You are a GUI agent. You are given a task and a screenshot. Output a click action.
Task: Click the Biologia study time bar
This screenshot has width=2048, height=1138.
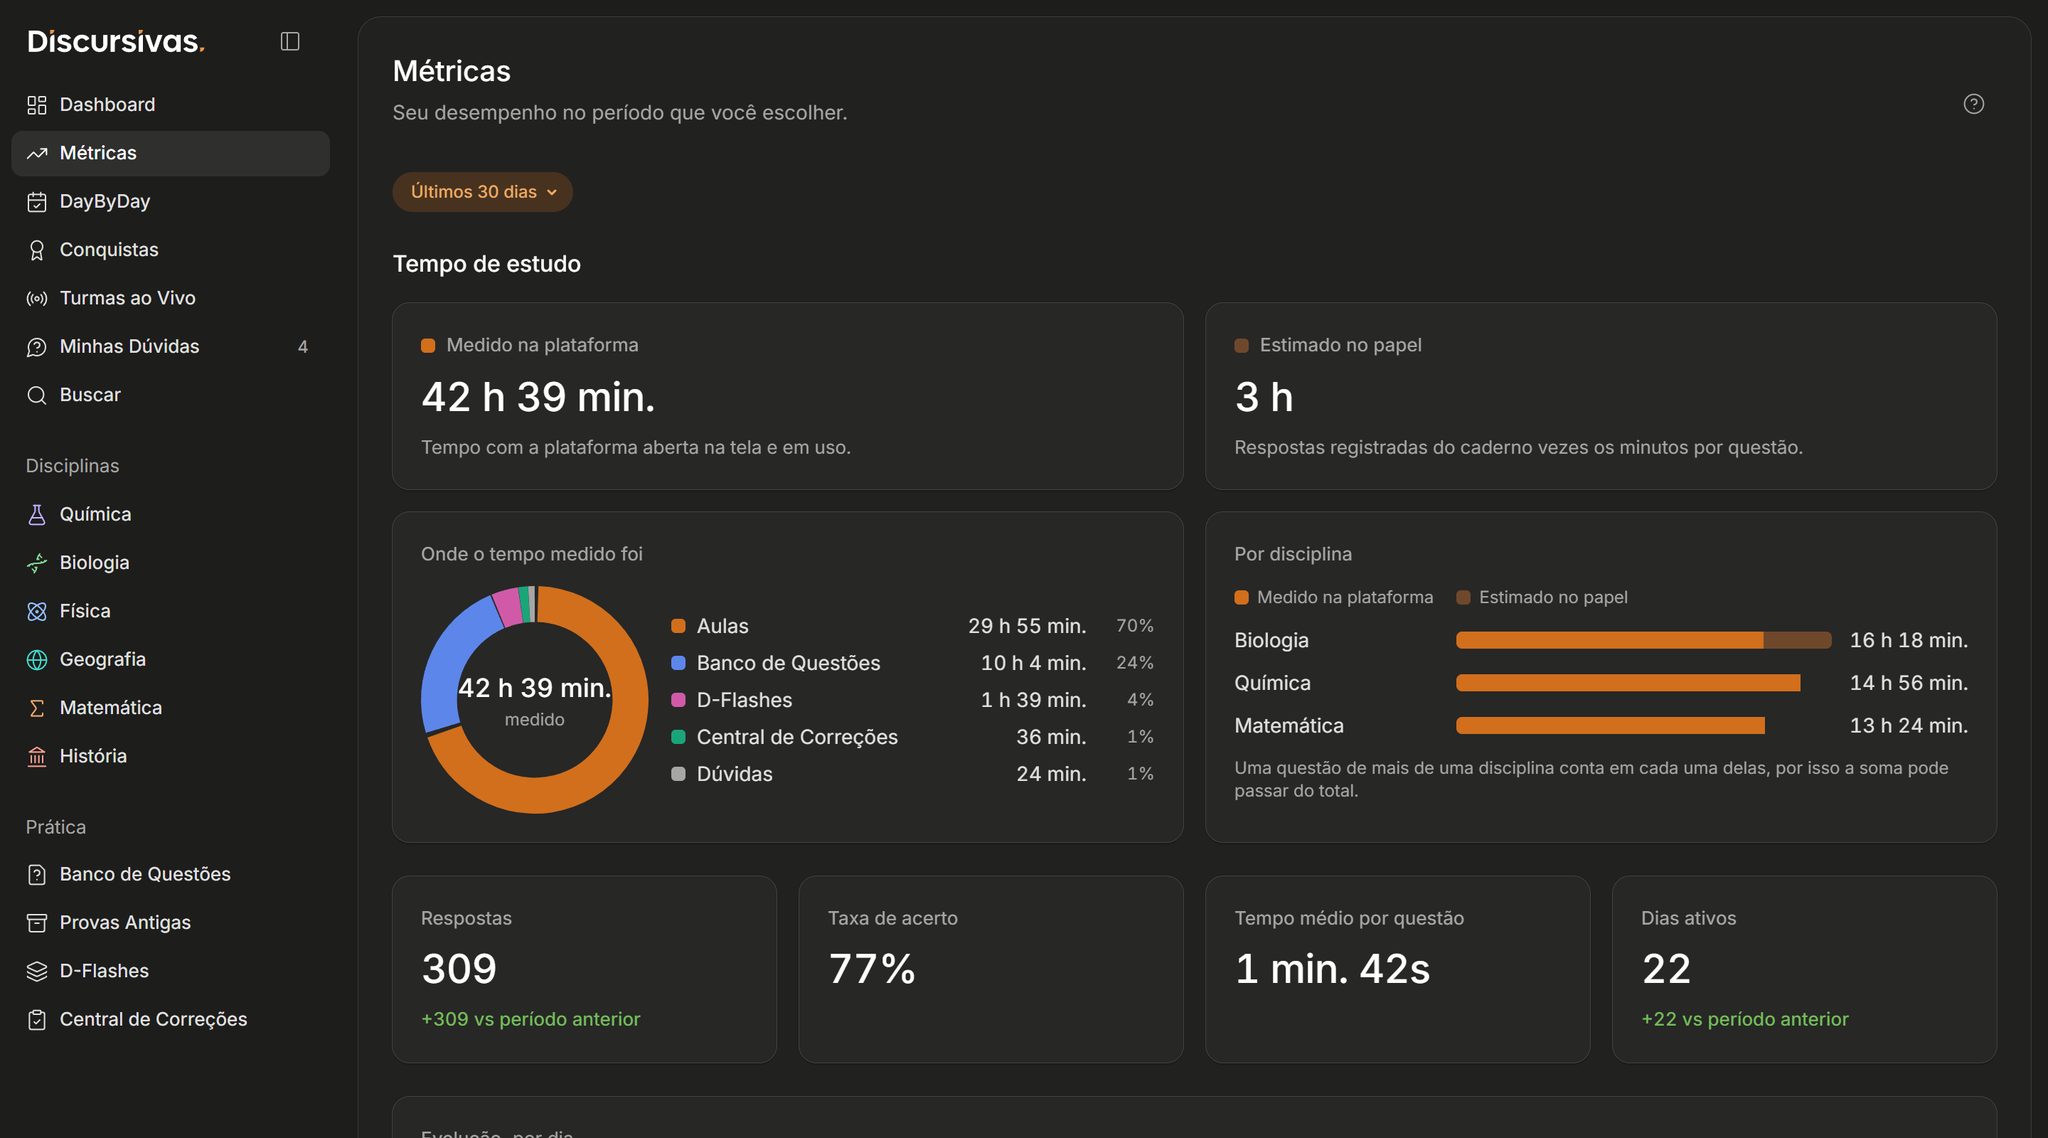click(x=1643, y=640)
